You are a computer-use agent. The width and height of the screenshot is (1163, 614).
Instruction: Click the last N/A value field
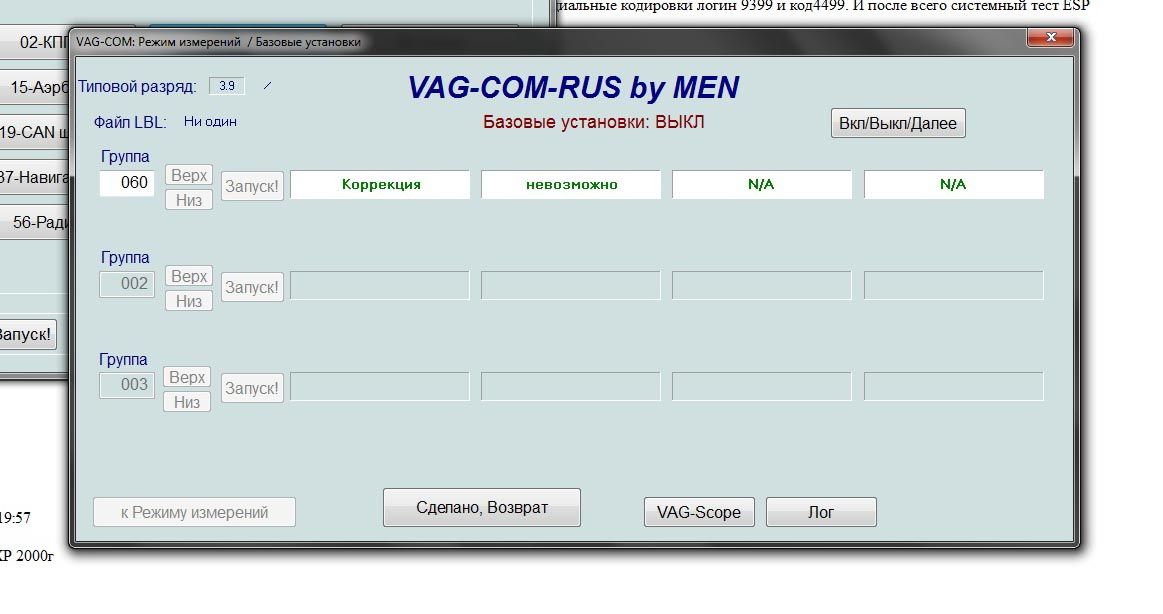pos(954,185)
